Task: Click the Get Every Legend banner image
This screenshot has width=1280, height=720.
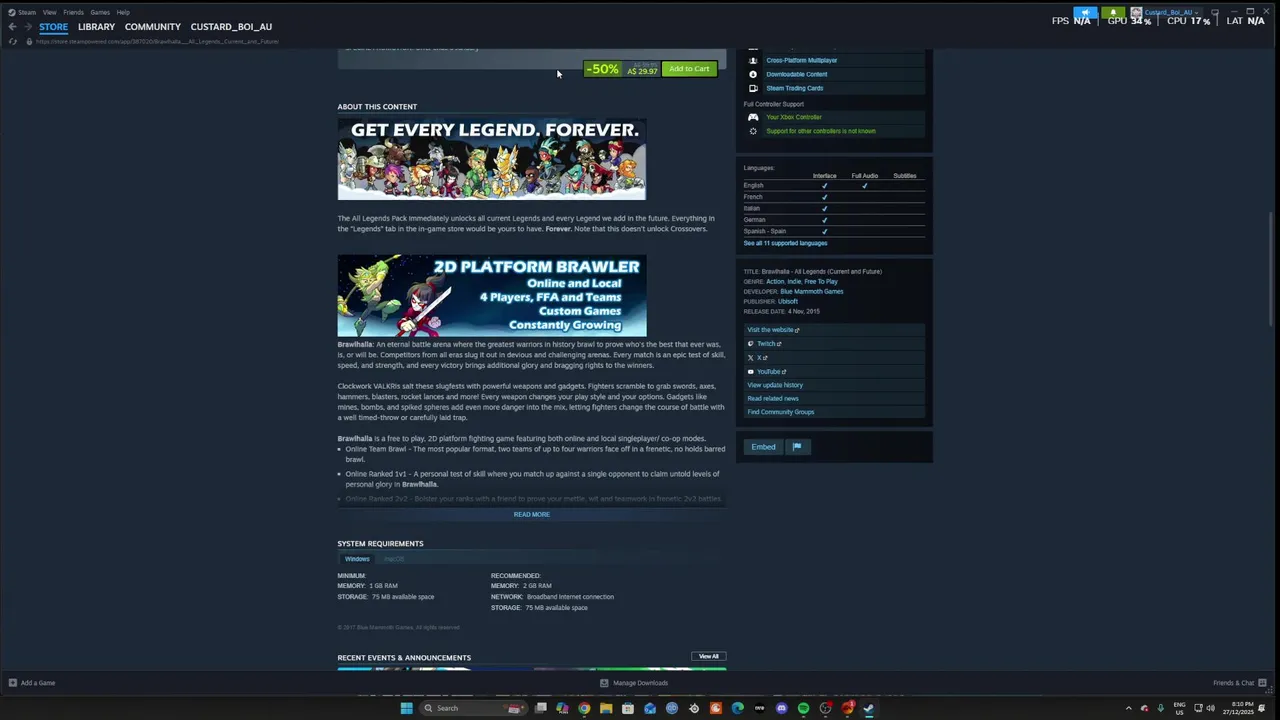Action: pyautogui.click(x=492, y=159)
